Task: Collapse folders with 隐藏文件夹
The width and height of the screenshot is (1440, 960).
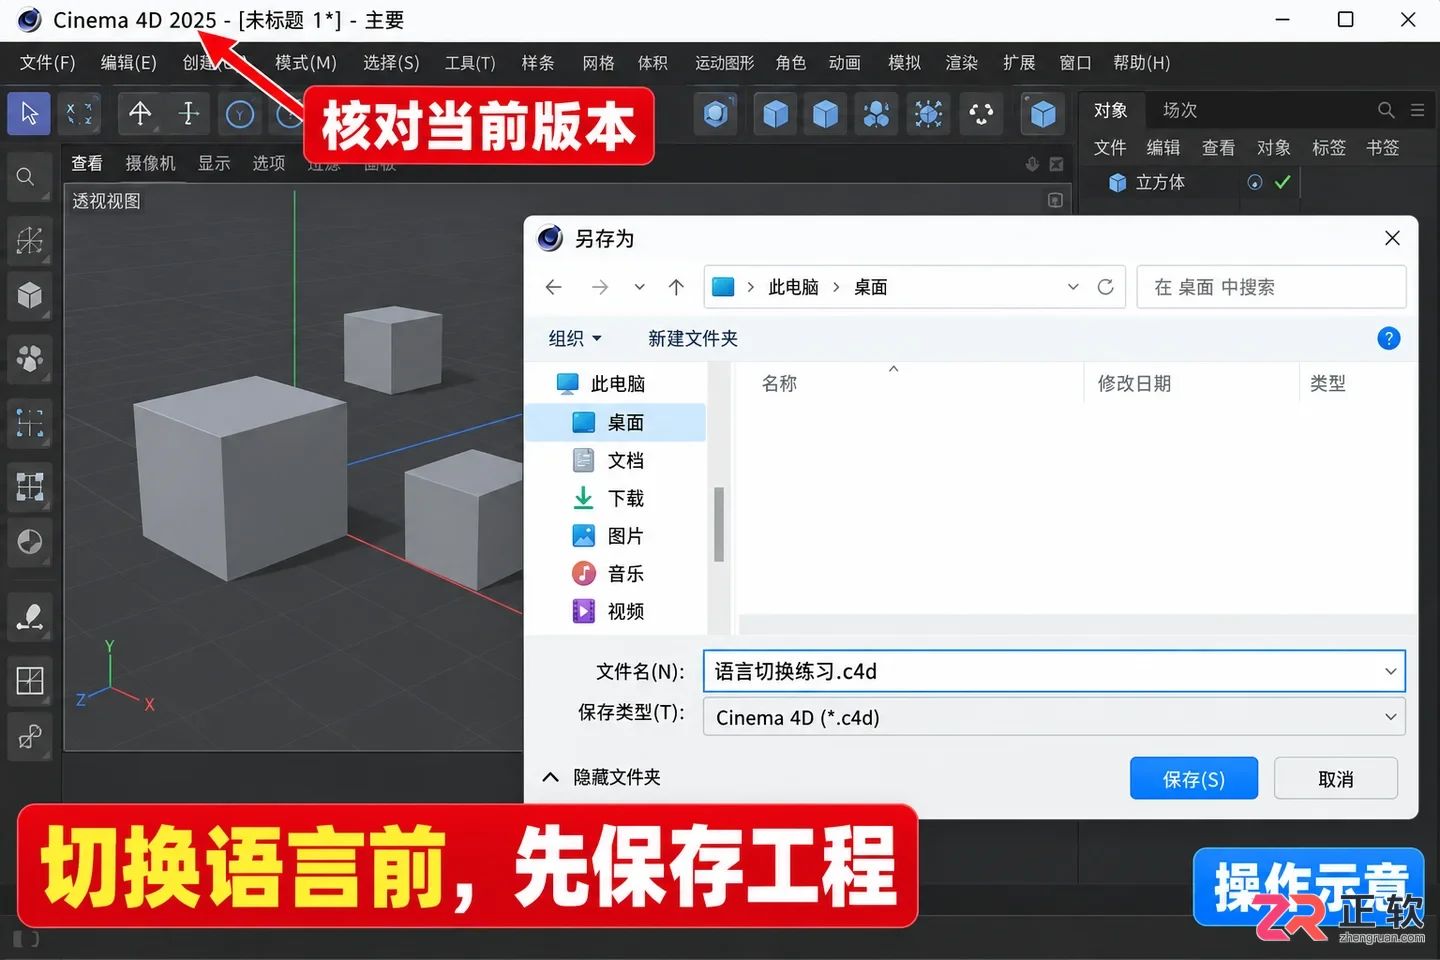Action: coord(601,777)
